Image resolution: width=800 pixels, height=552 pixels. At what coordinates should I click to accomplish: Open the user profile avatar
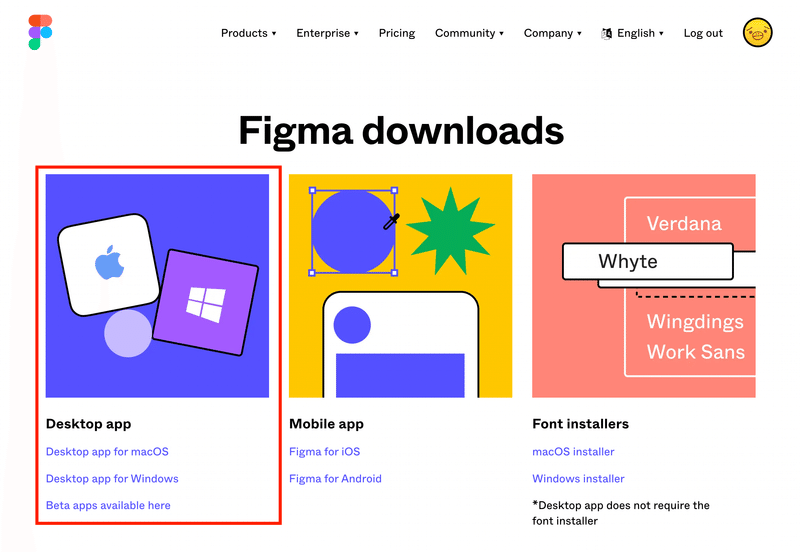758,33
